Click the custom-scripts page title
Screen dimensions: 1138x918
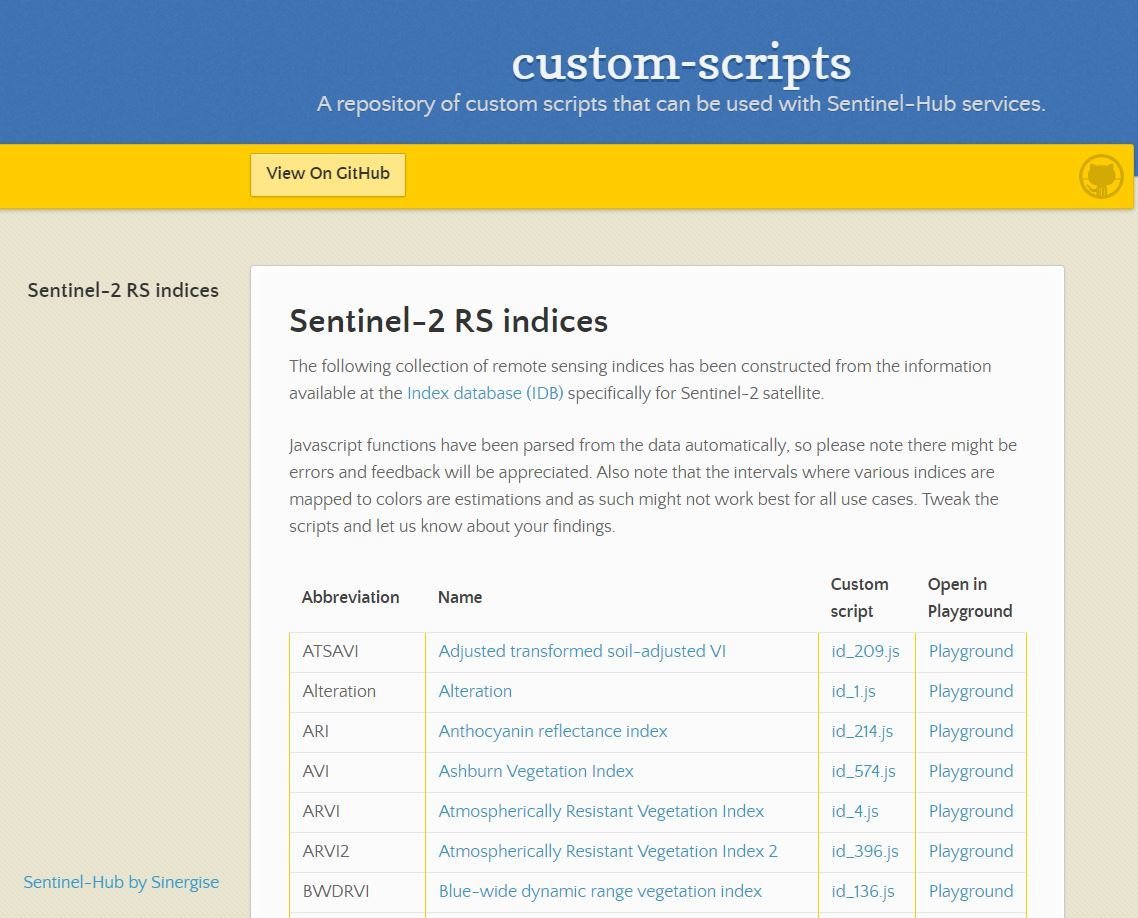point(681,62)
